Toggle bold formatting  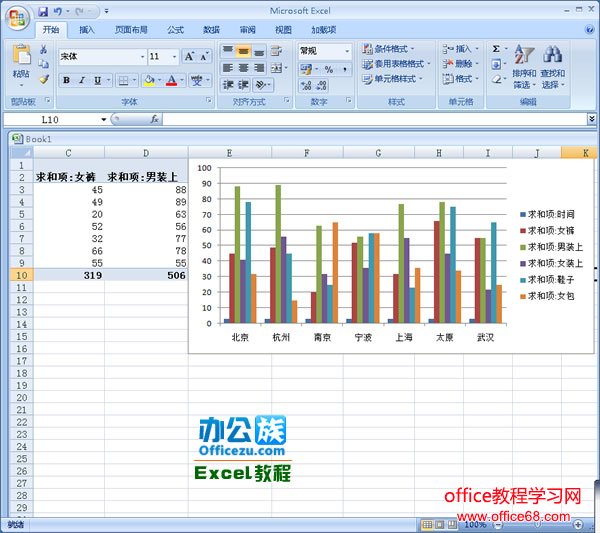pyautogui.click(x=67, y=80)
